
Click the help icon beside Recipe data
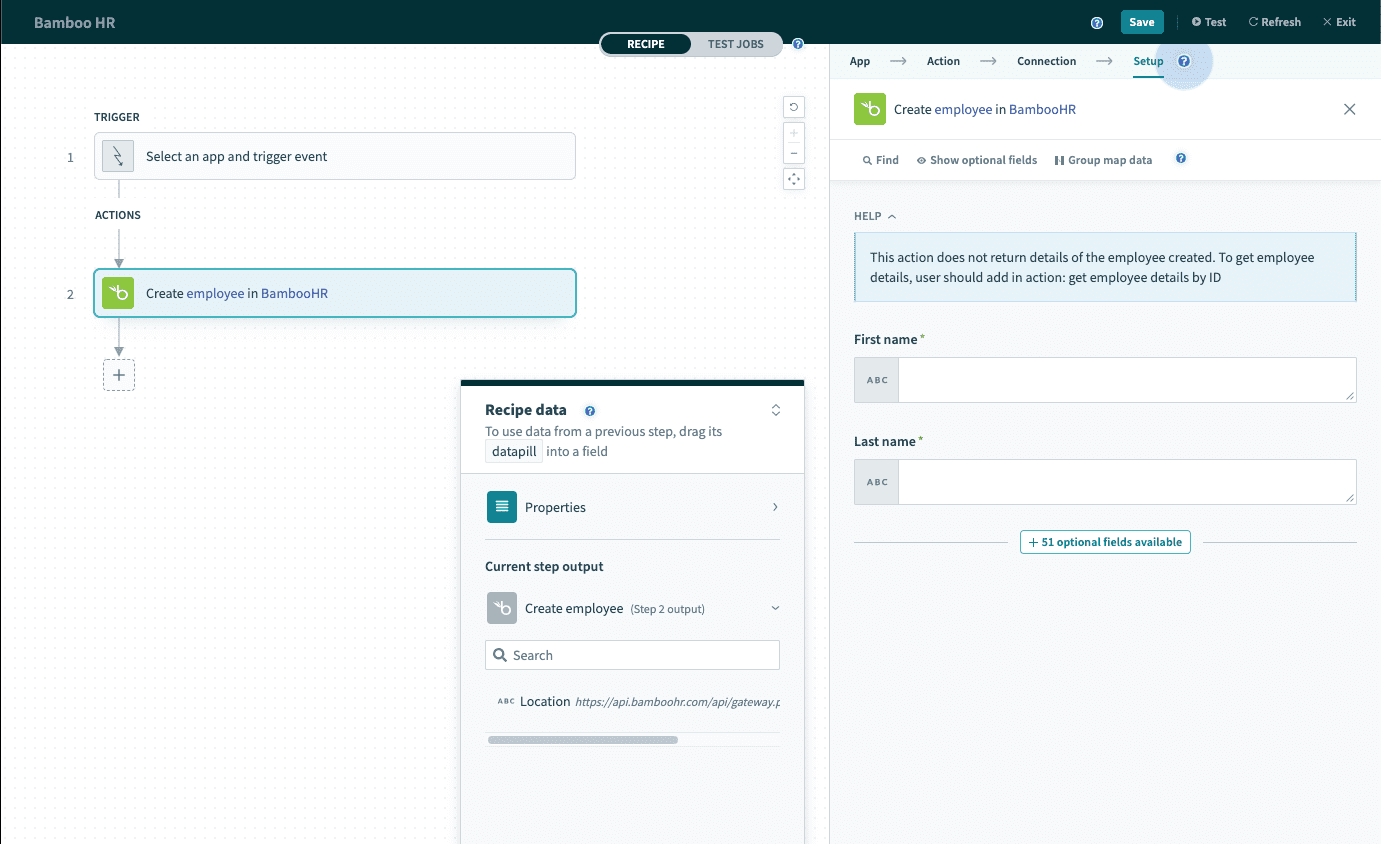(590, 411)
